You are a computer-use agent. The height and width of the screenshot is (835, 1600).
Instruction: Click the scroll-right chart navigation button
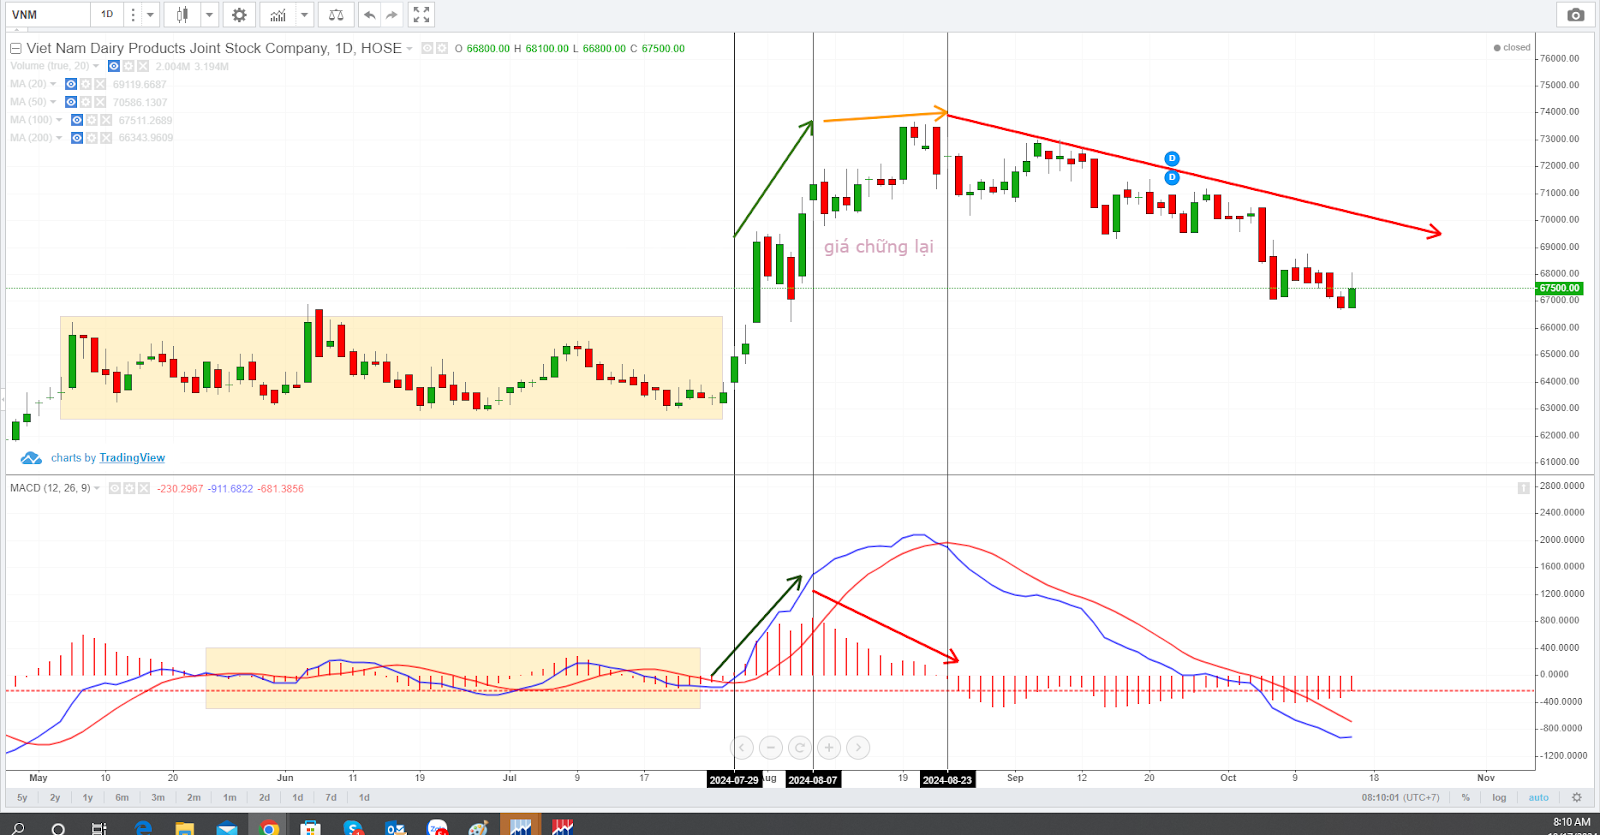pos(858,747)
